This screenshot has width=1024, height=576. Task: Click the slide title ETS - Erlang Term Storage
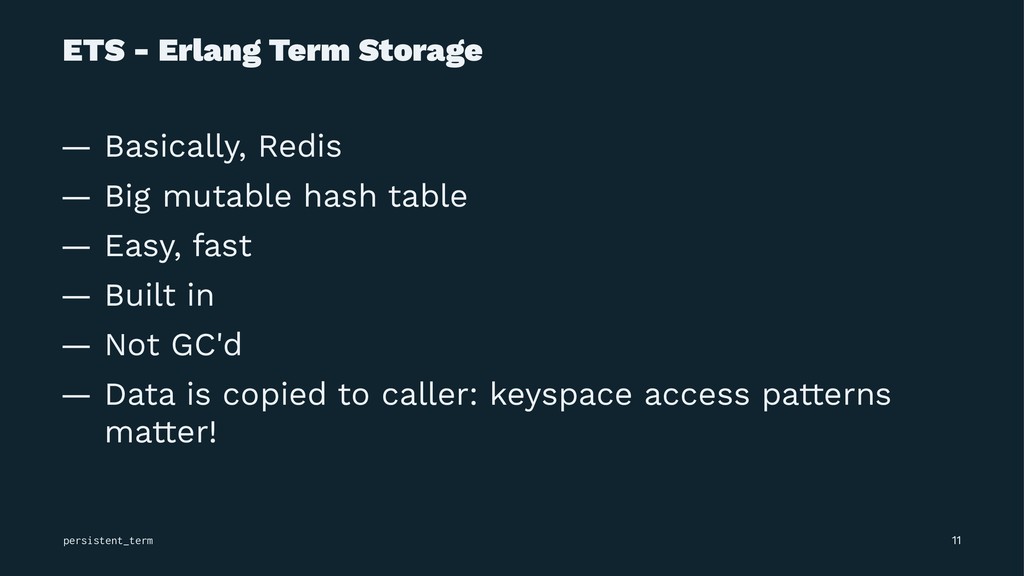(x=272, y=51)
